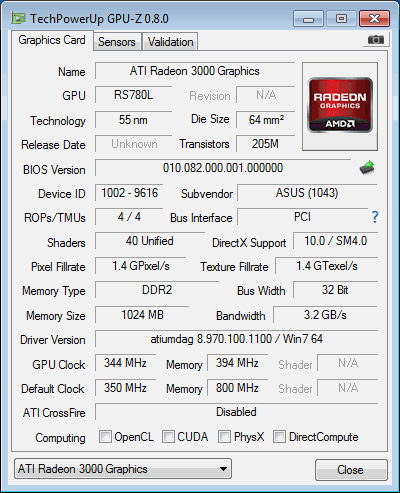Toggle the DirectCompute checkbox
The image size is (400, 493).
(x=279, y=436)
